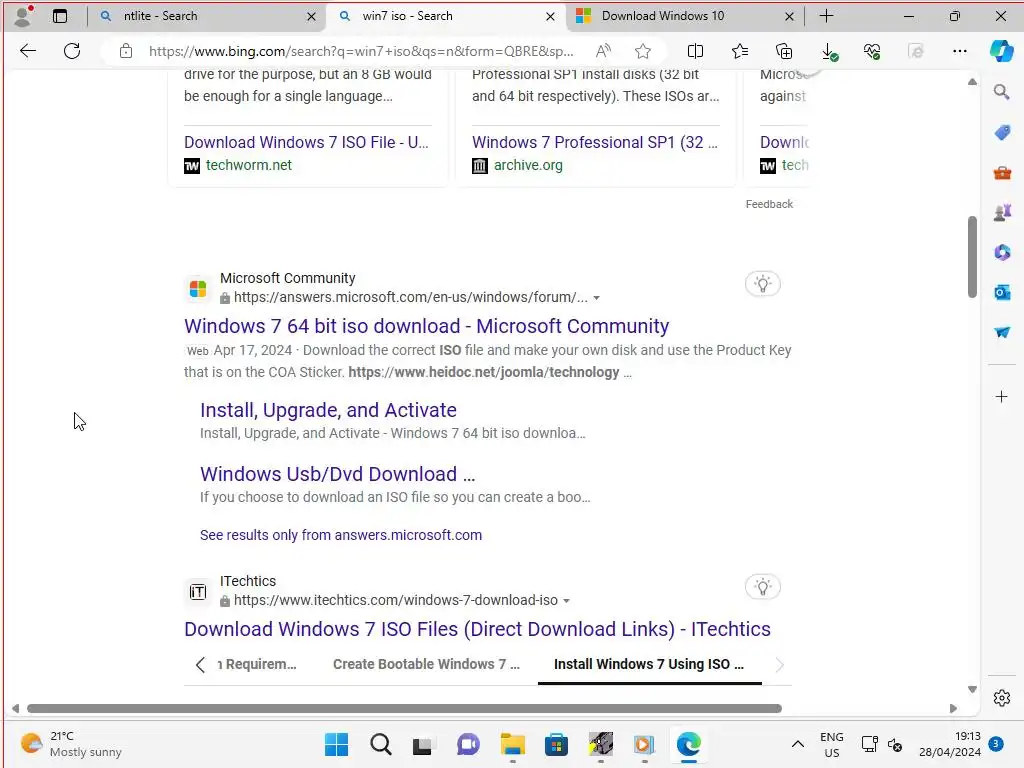1024x768 pixels.
Task: Open a new browser tab
Action: pos(826,16)
